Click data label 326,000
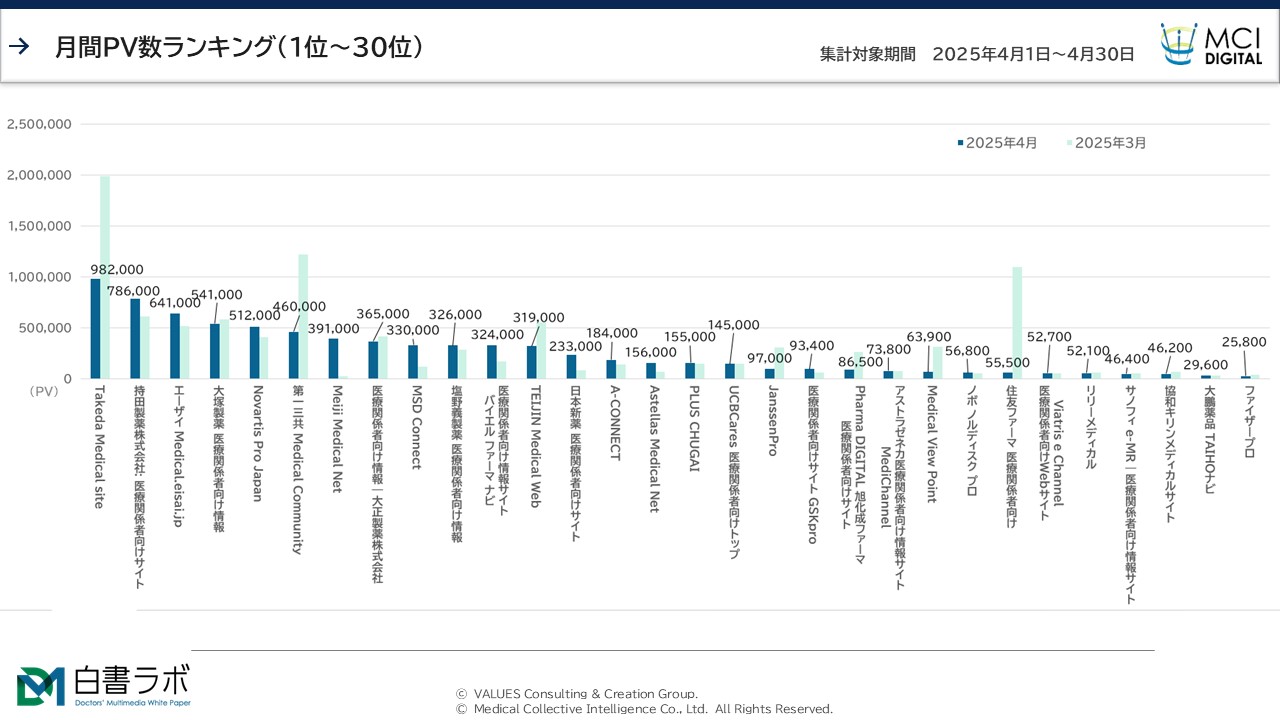This screenshot has height=720, width=1280. pyautogui.click(x=455, y=314)
